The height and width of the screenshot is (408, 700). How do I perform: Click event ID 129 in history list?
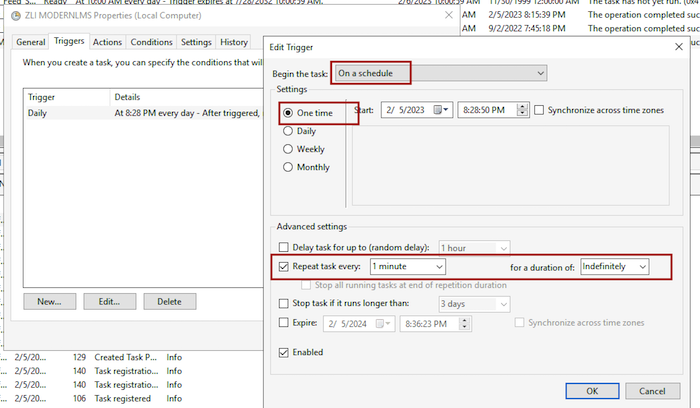pos(79,357)
